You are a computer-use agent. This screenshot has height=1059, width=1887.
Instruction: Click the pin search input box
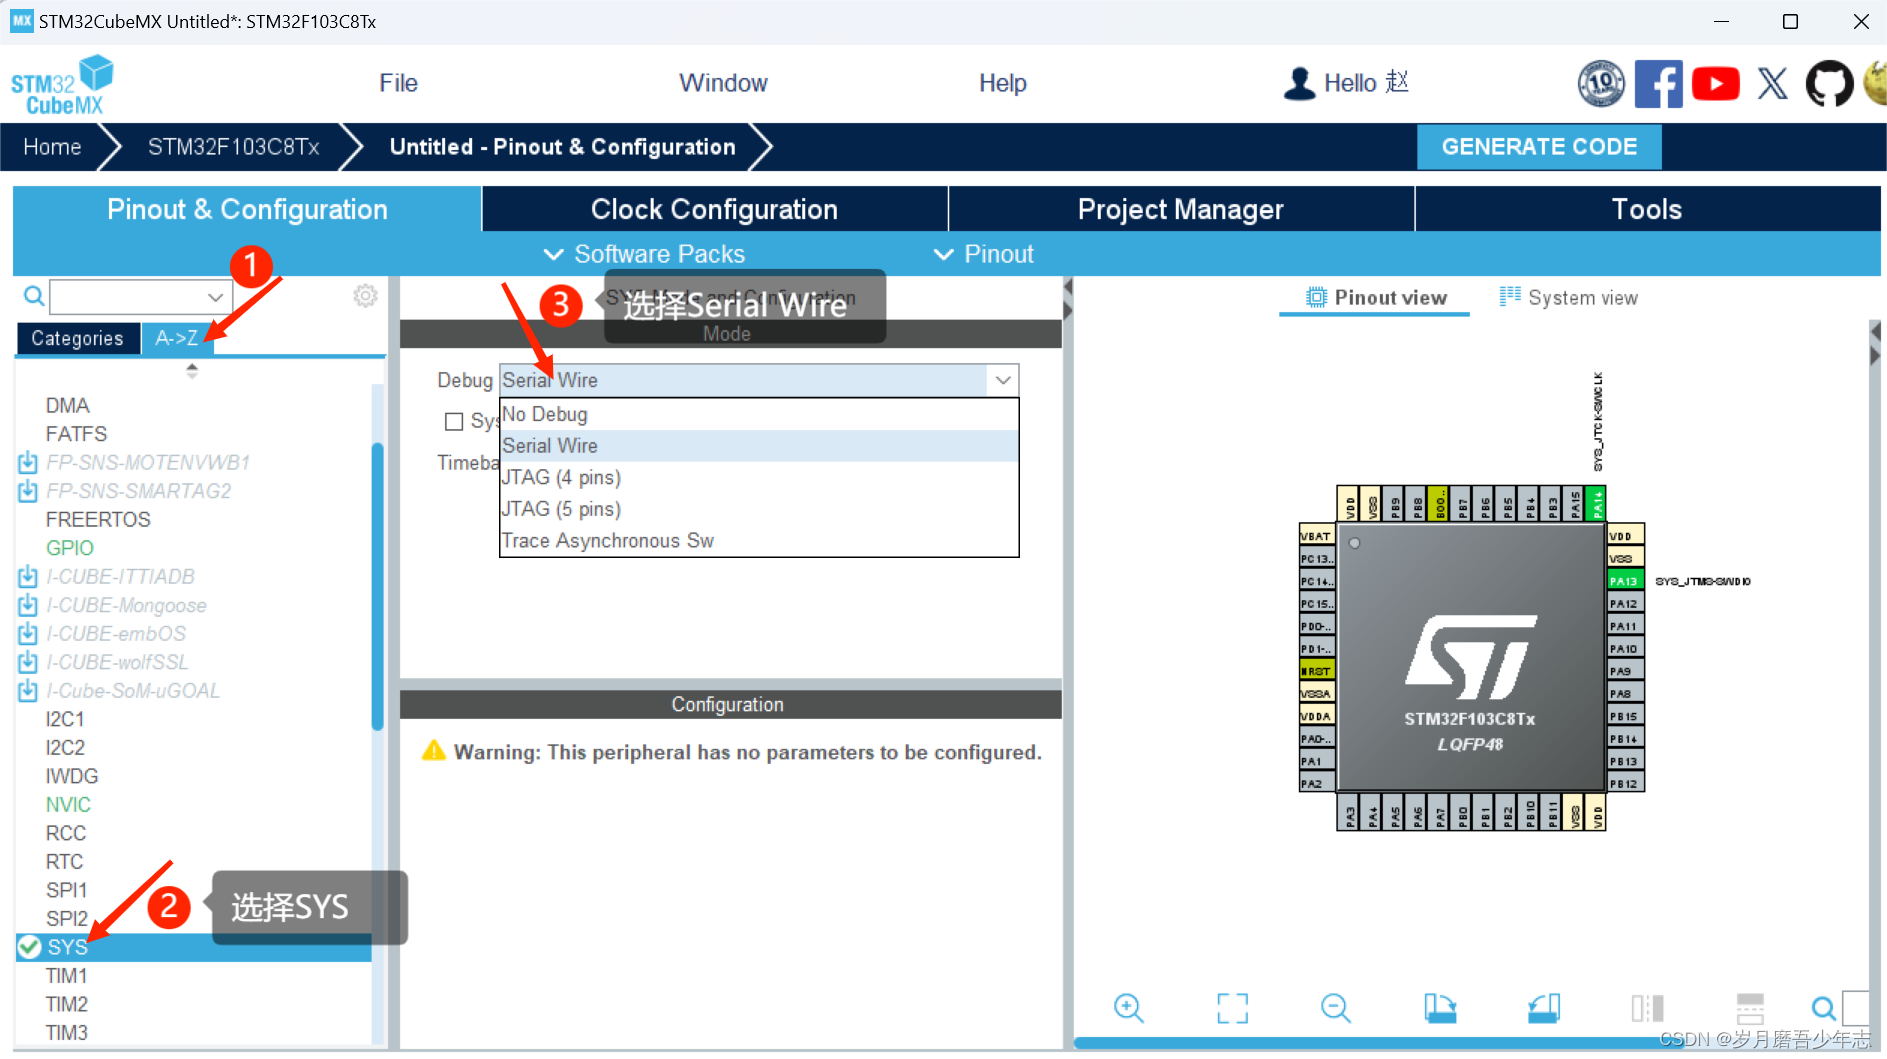coord(1855,1008)
